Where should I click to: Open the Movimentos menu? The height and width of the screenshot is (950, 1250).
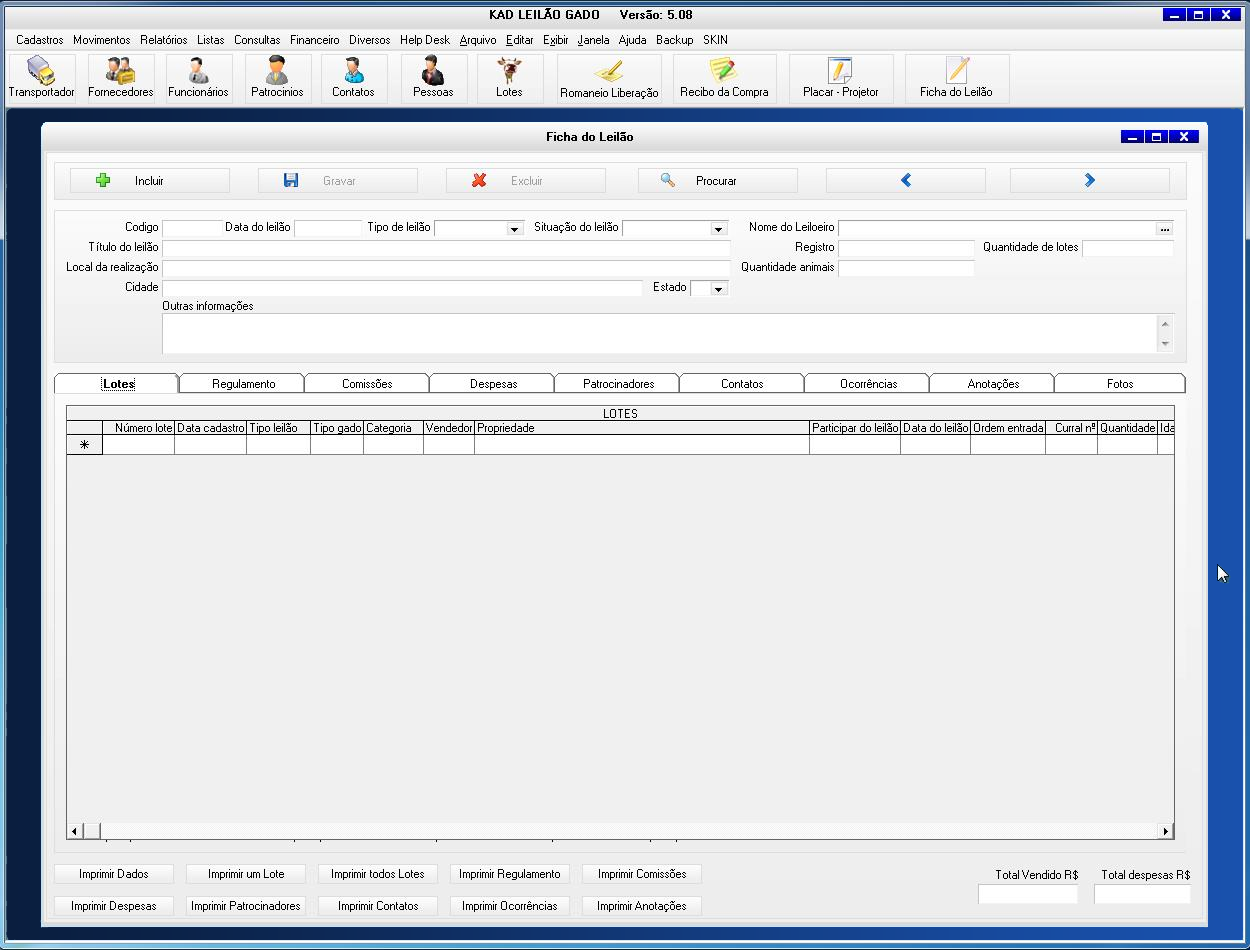click(x=102, y=40)
